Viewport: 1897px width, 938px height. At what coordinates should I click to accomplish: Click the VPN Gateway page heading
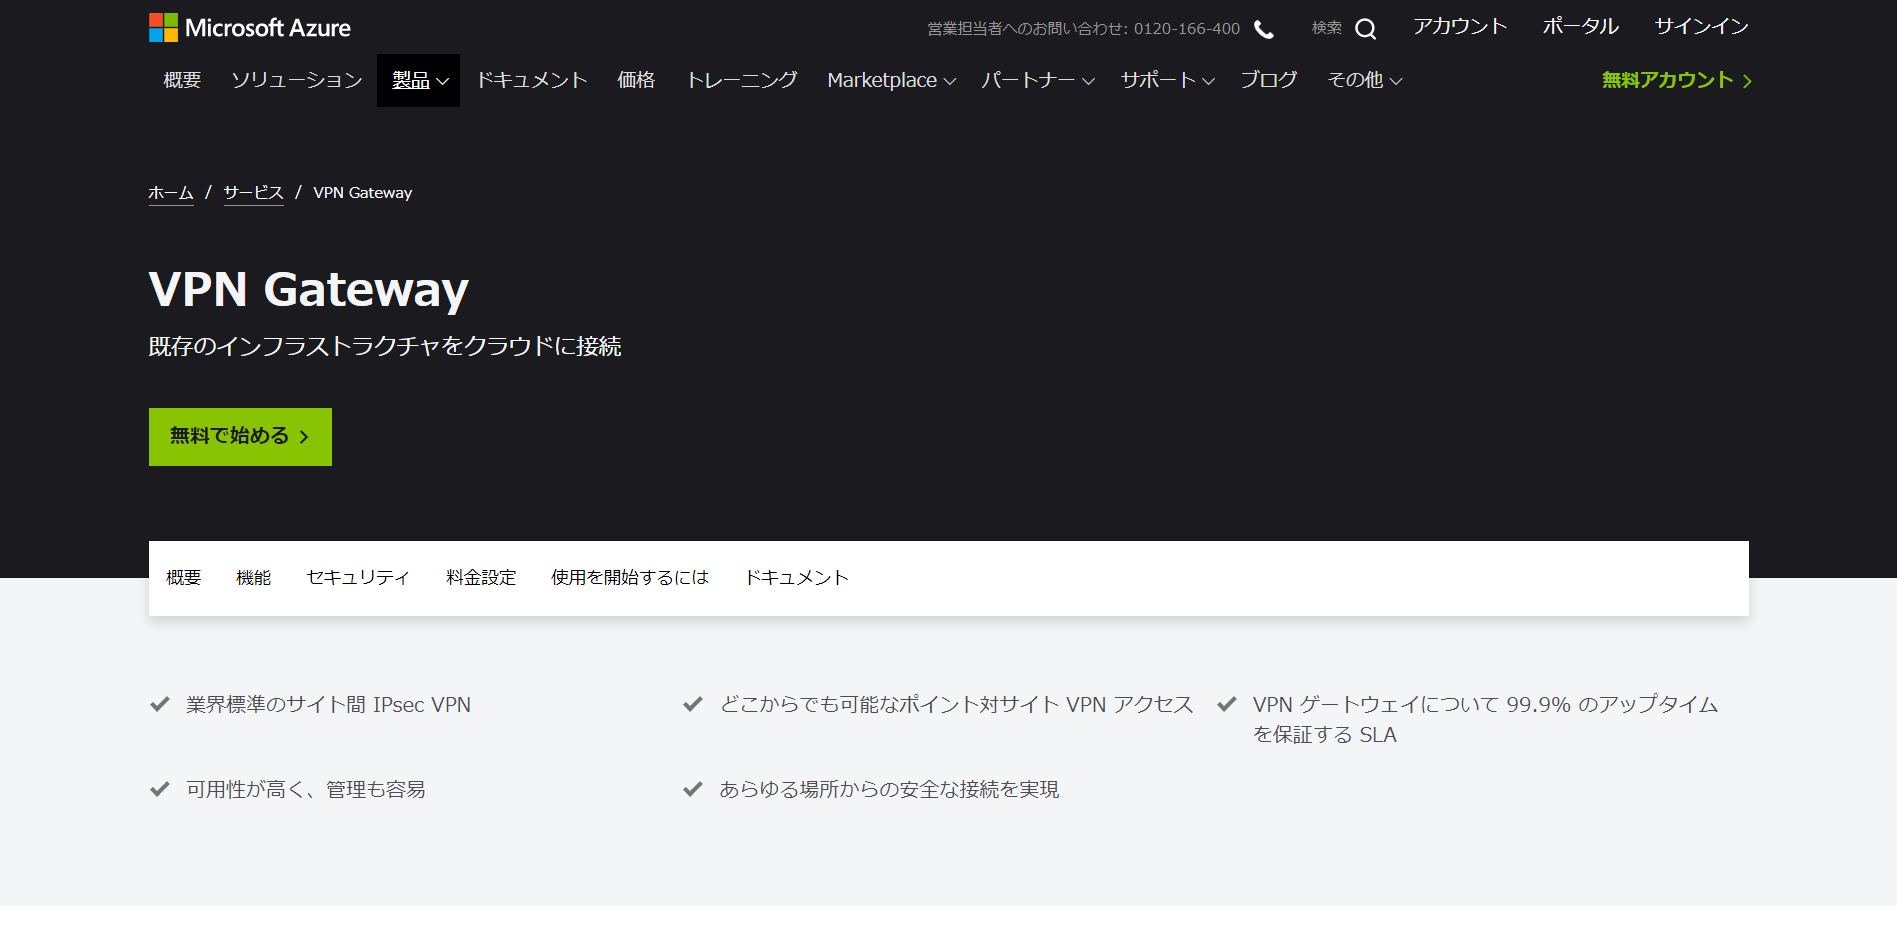tap(309, 290)
